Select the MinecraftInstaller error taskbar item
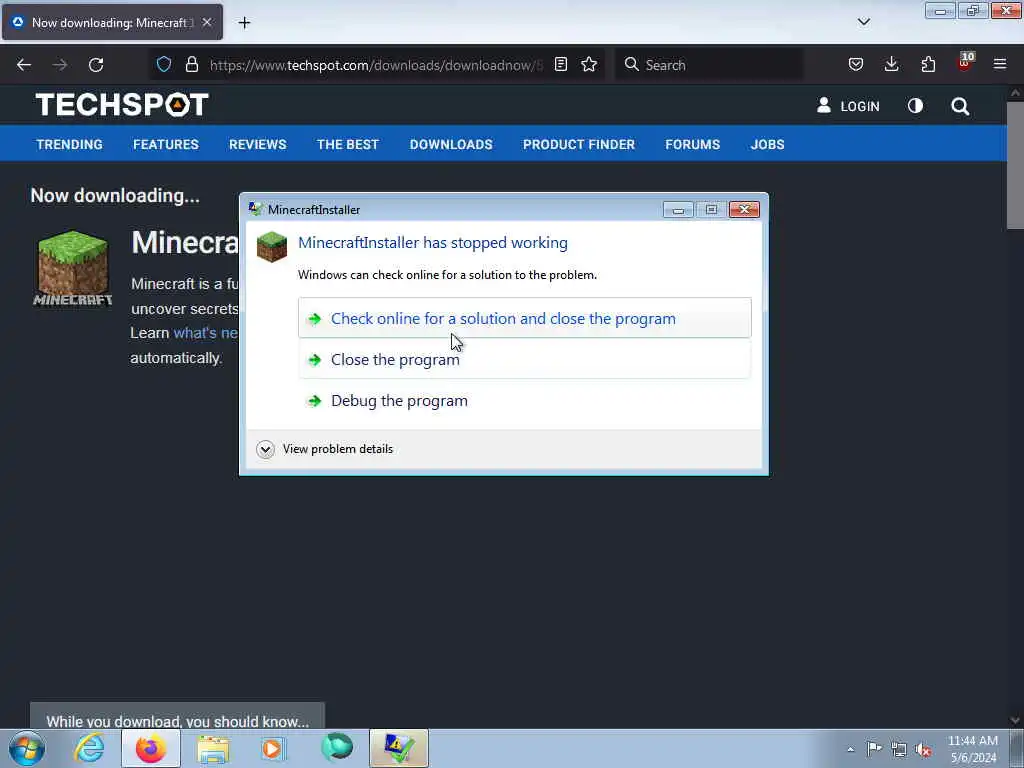This screenshot has height=768, width=1024. [x=398, y=748]
